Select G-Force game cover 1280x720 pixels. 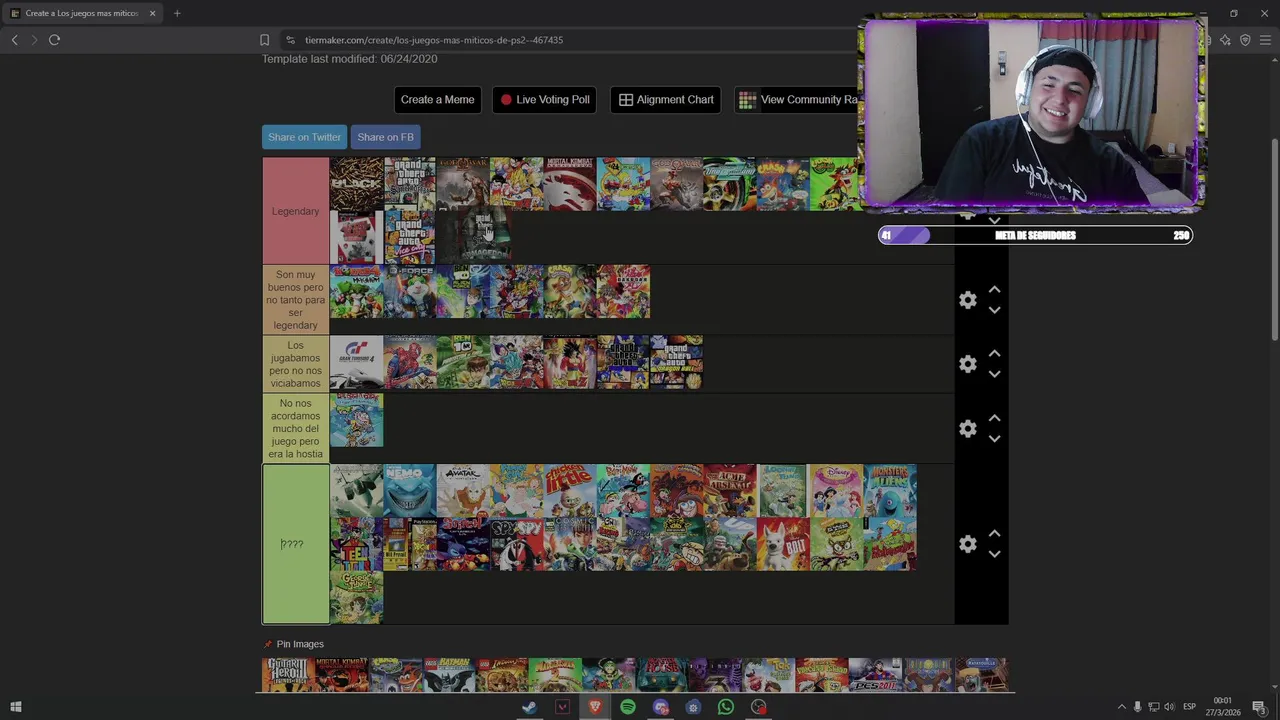(x=410, y=291)
